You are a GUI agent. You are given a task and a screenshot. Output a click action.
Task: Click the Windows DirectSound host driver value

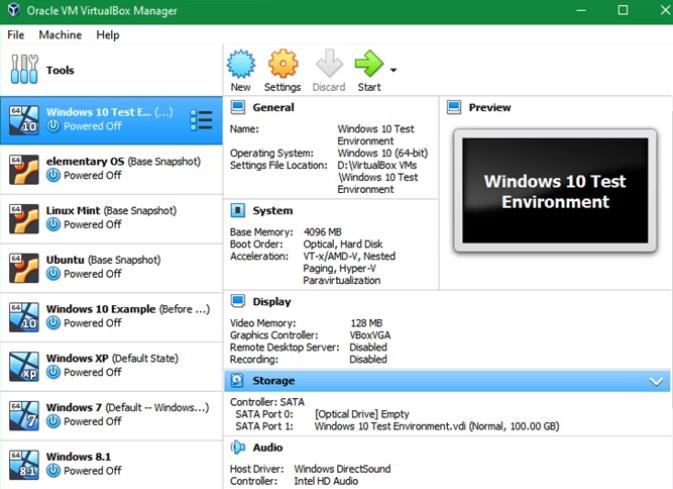342,469
